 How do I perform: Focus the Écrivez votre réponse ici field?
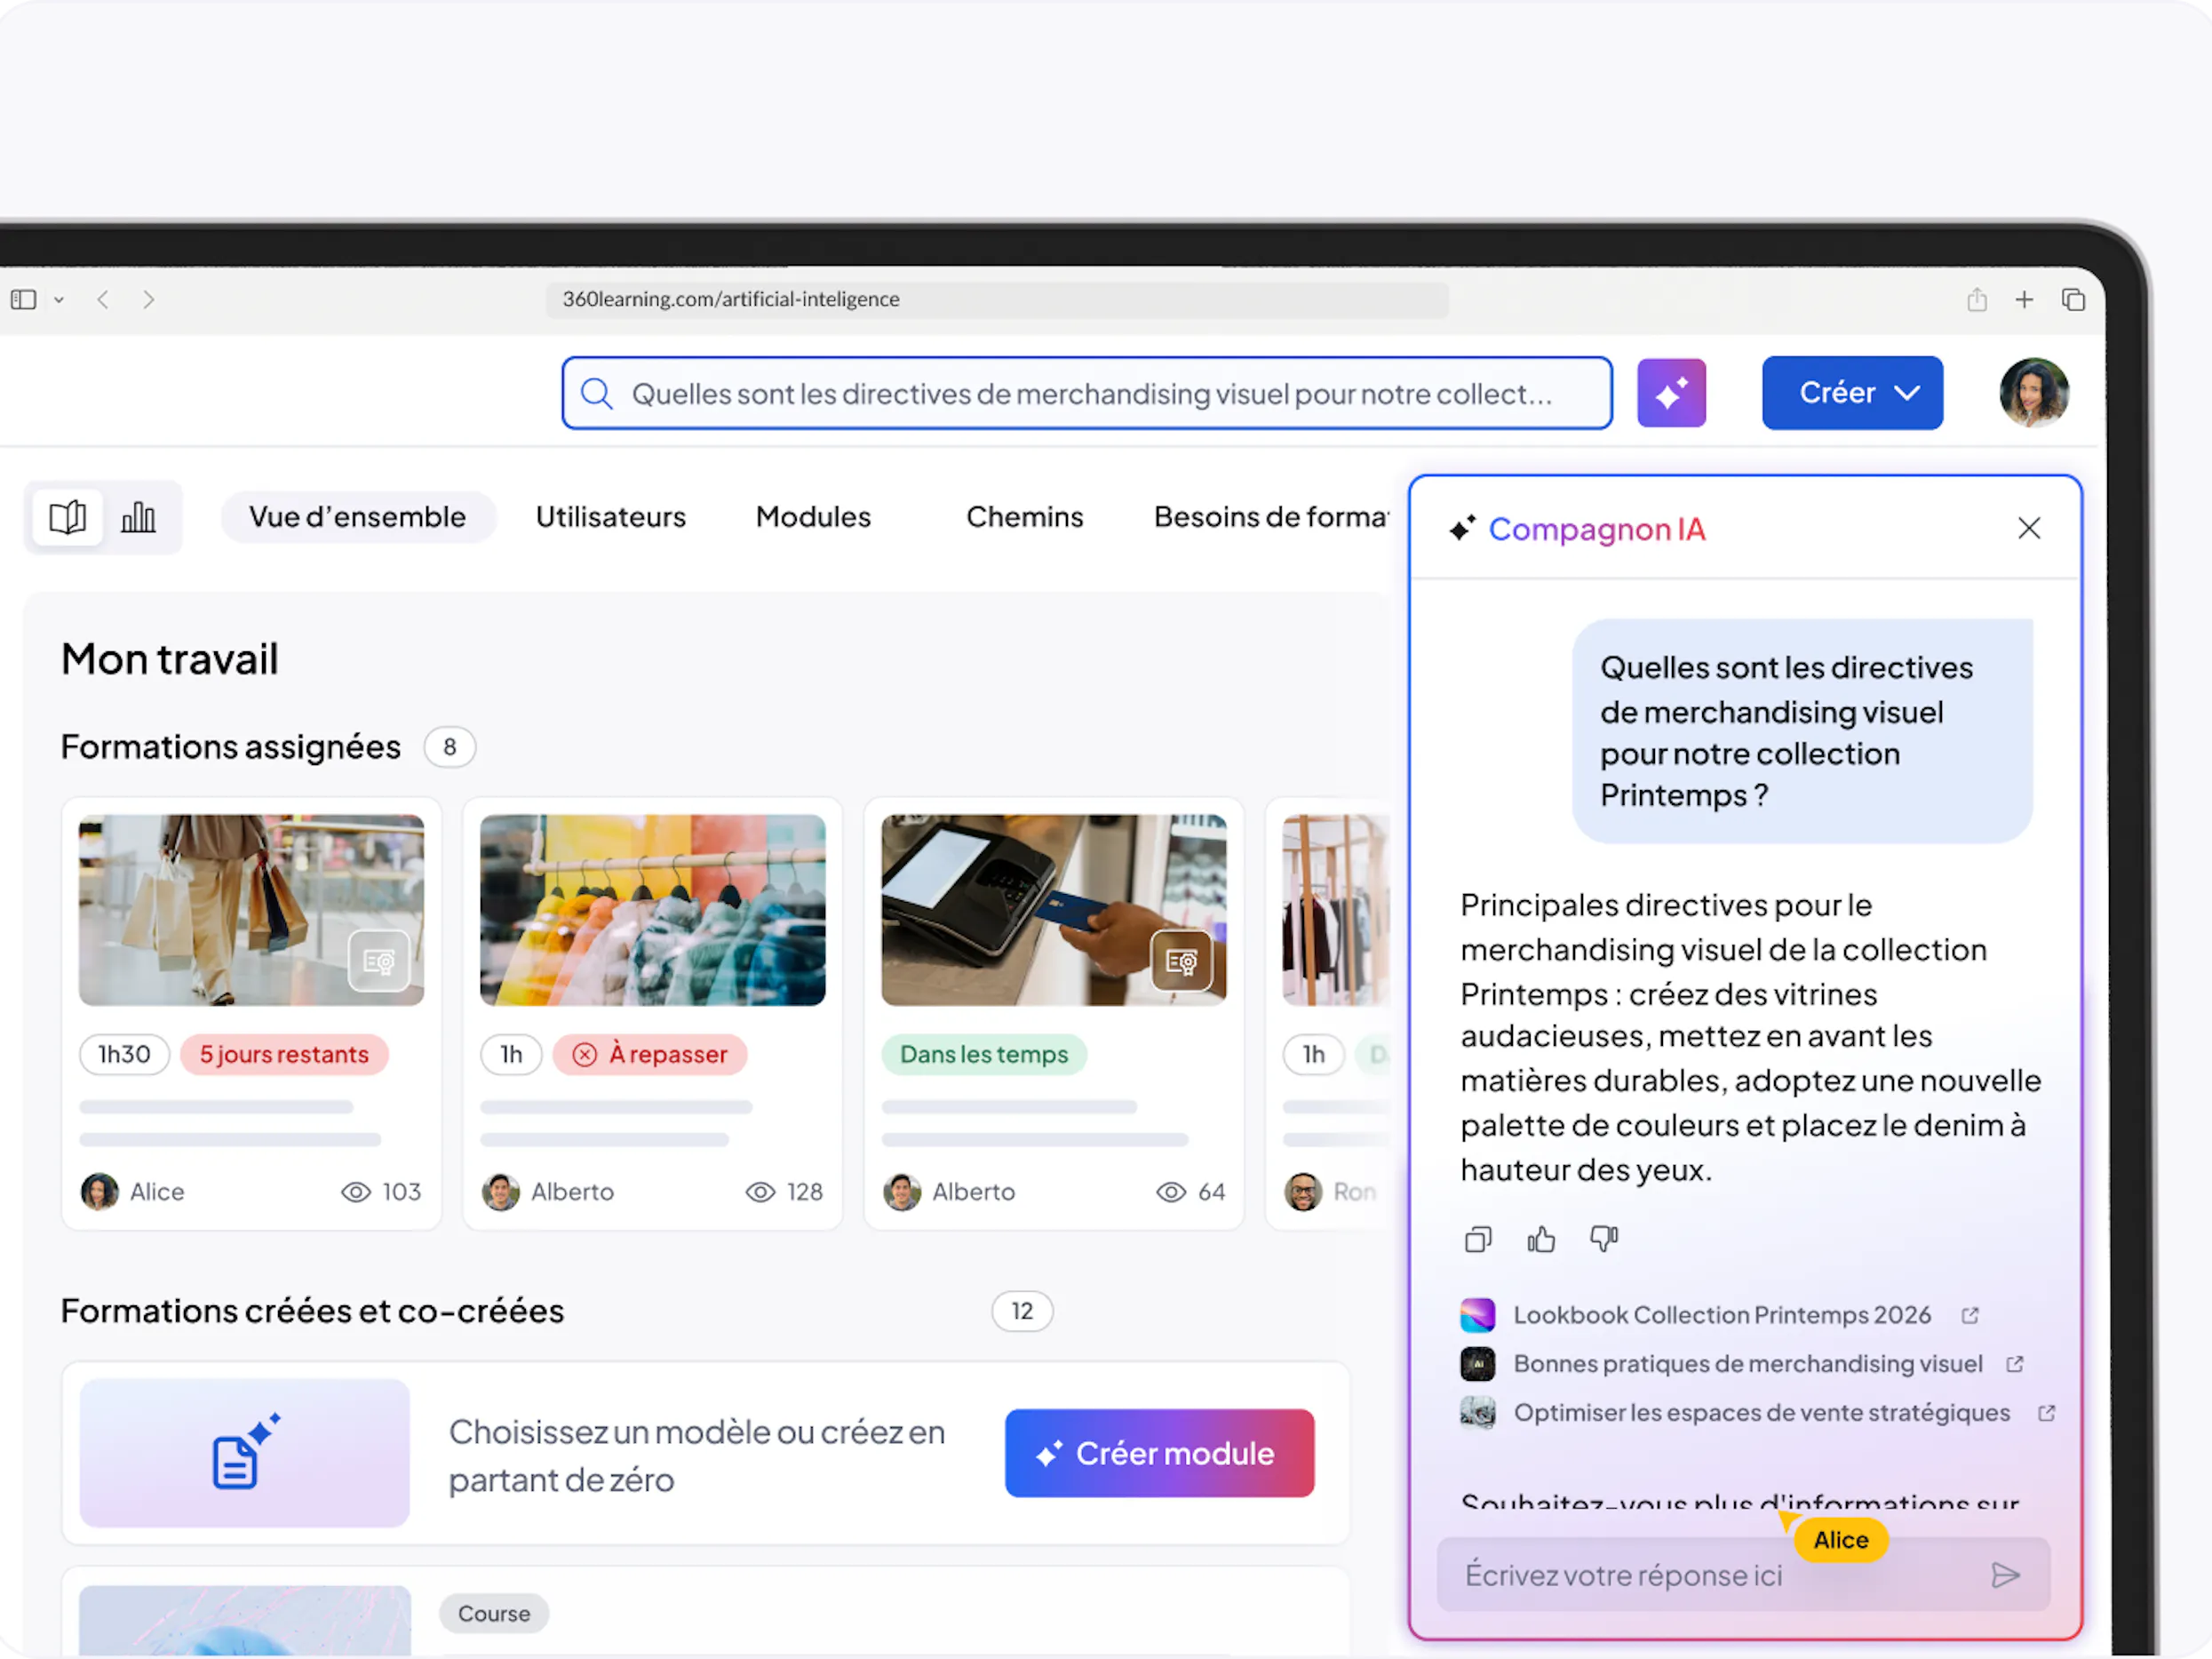[x=1743, y=1575]
